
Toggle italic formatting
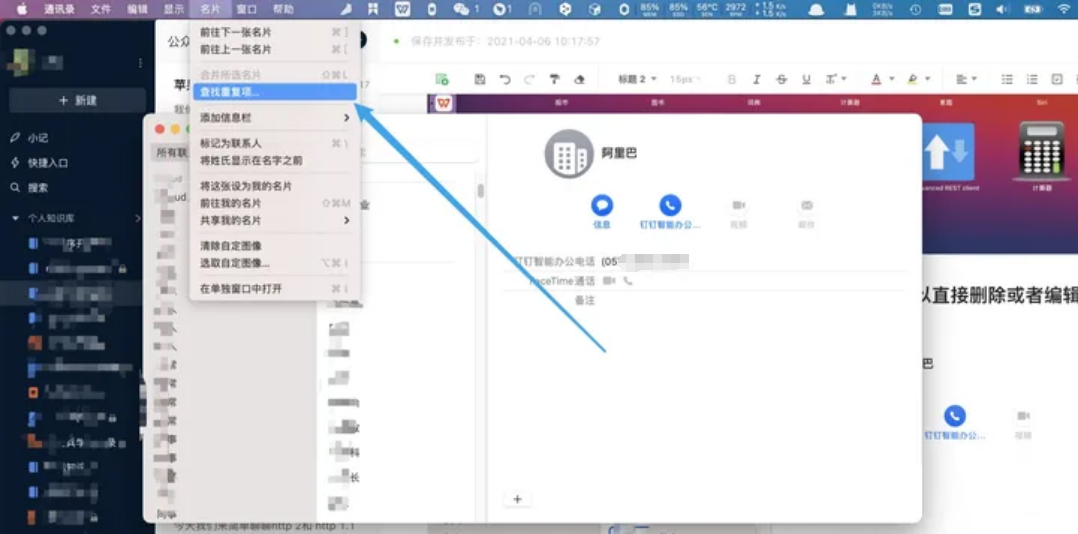(756, 79)
